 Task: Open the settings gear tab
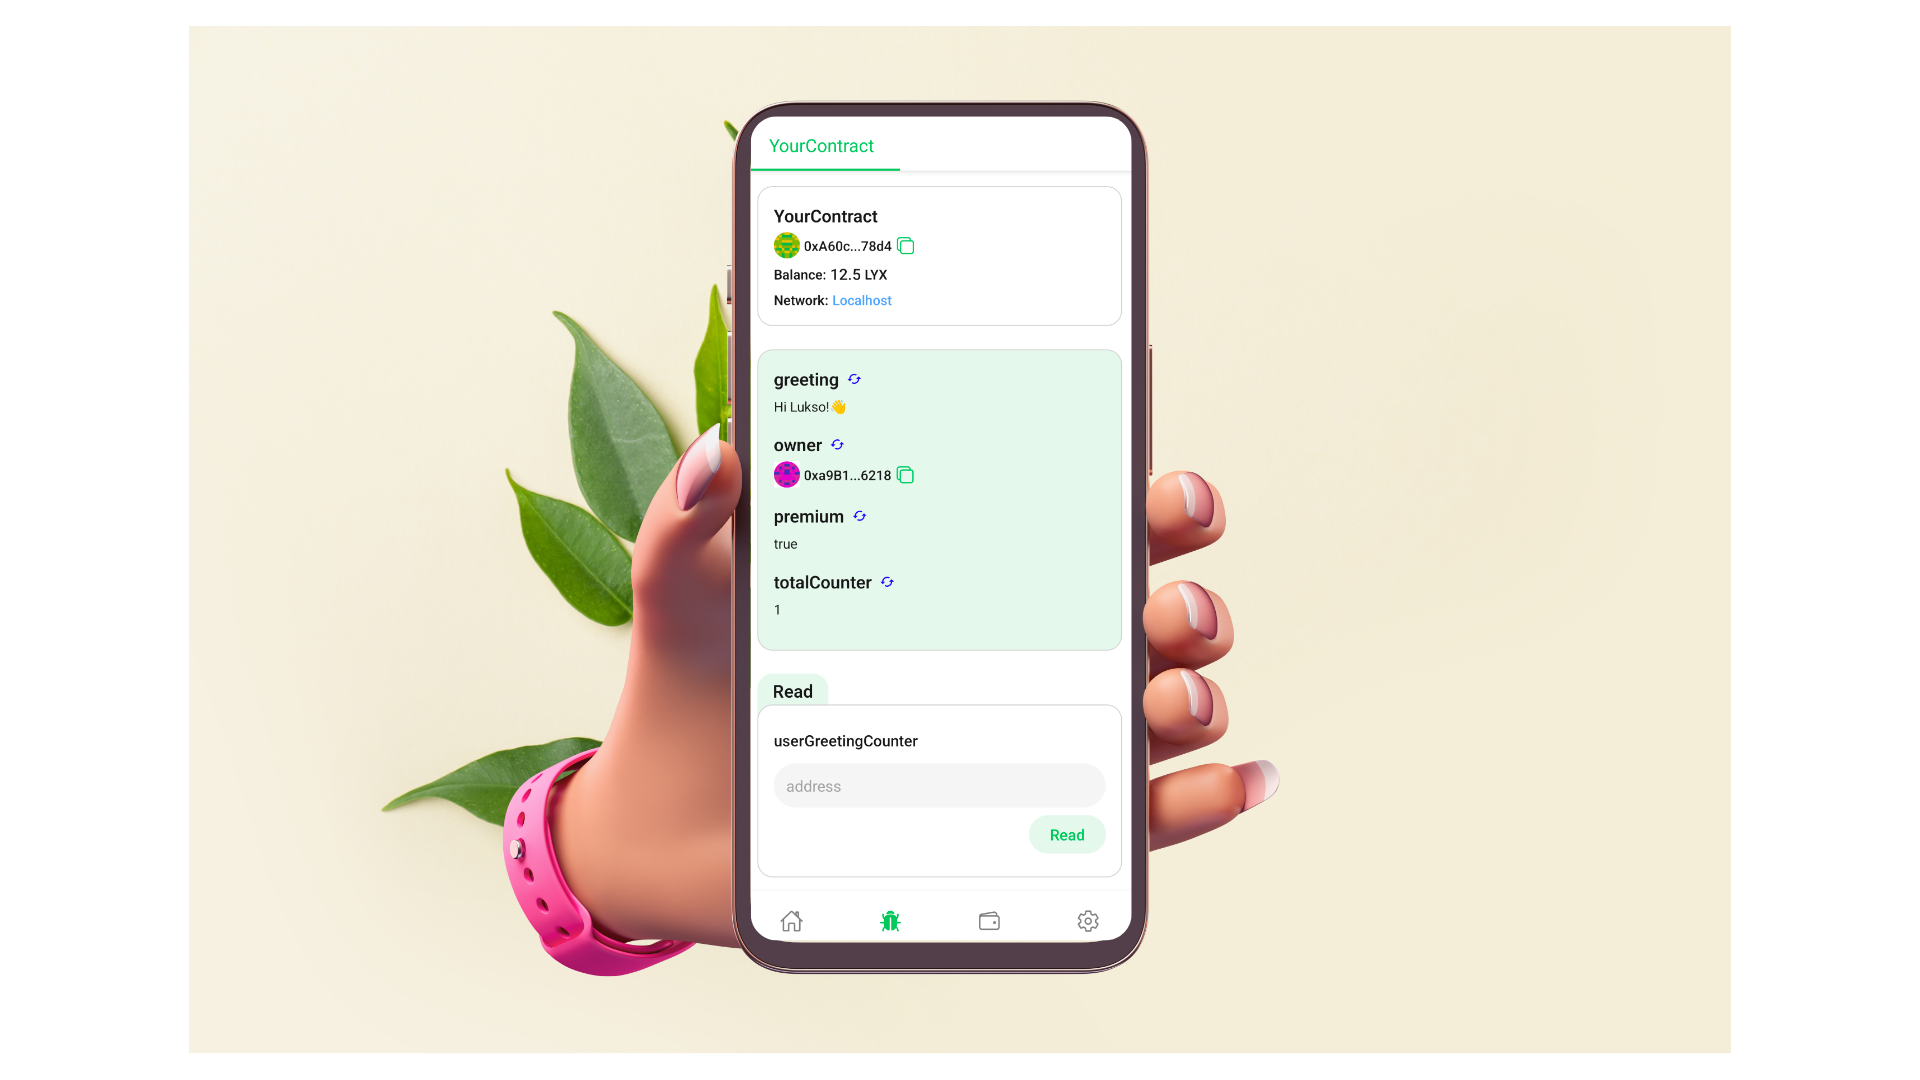1087,919
